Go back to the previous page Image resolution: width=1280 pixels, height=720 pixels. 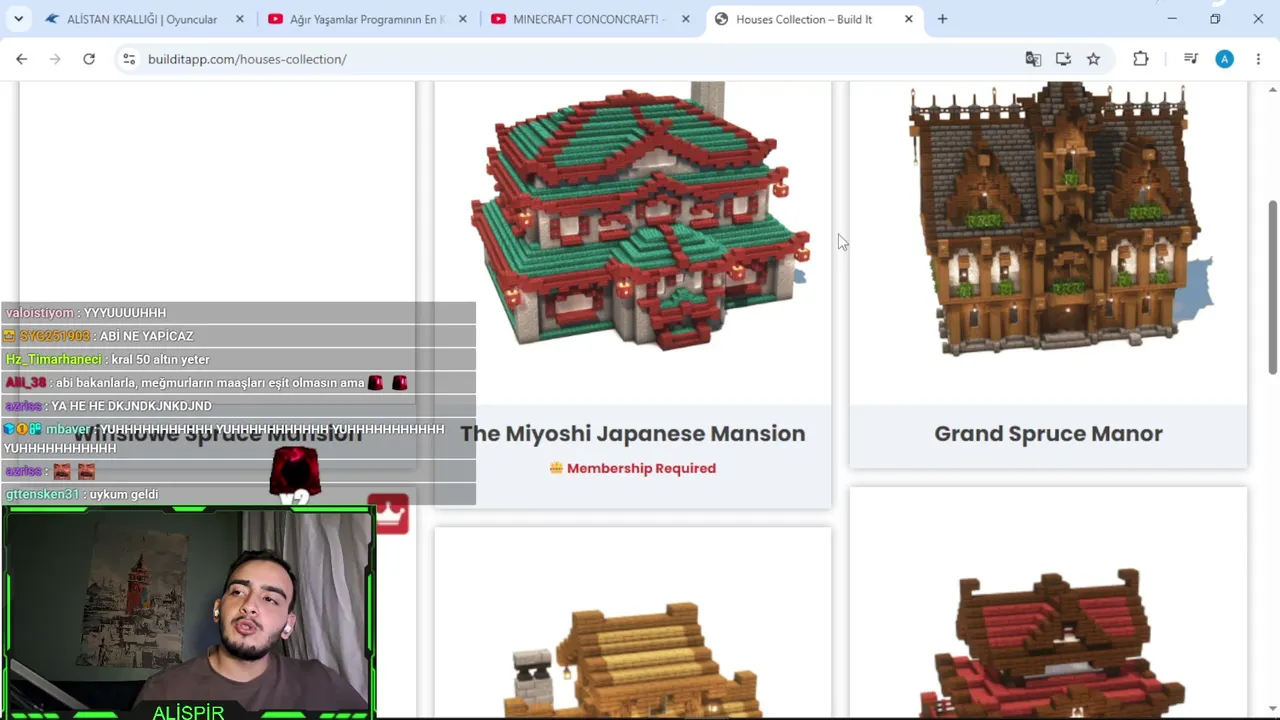pyautogui.click(x=22, y=59)
